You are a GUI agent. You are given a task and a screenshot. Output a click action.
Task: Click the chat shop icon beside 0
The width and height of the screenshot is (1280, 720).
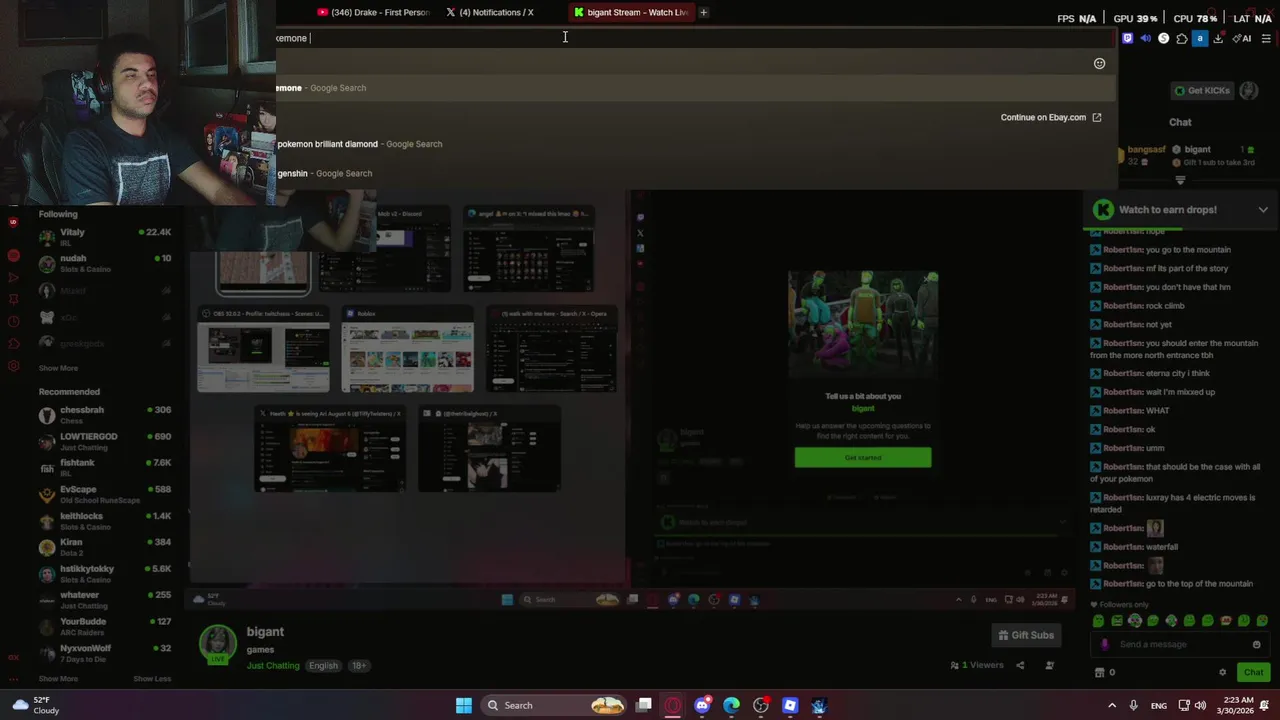click(1100, 672)
